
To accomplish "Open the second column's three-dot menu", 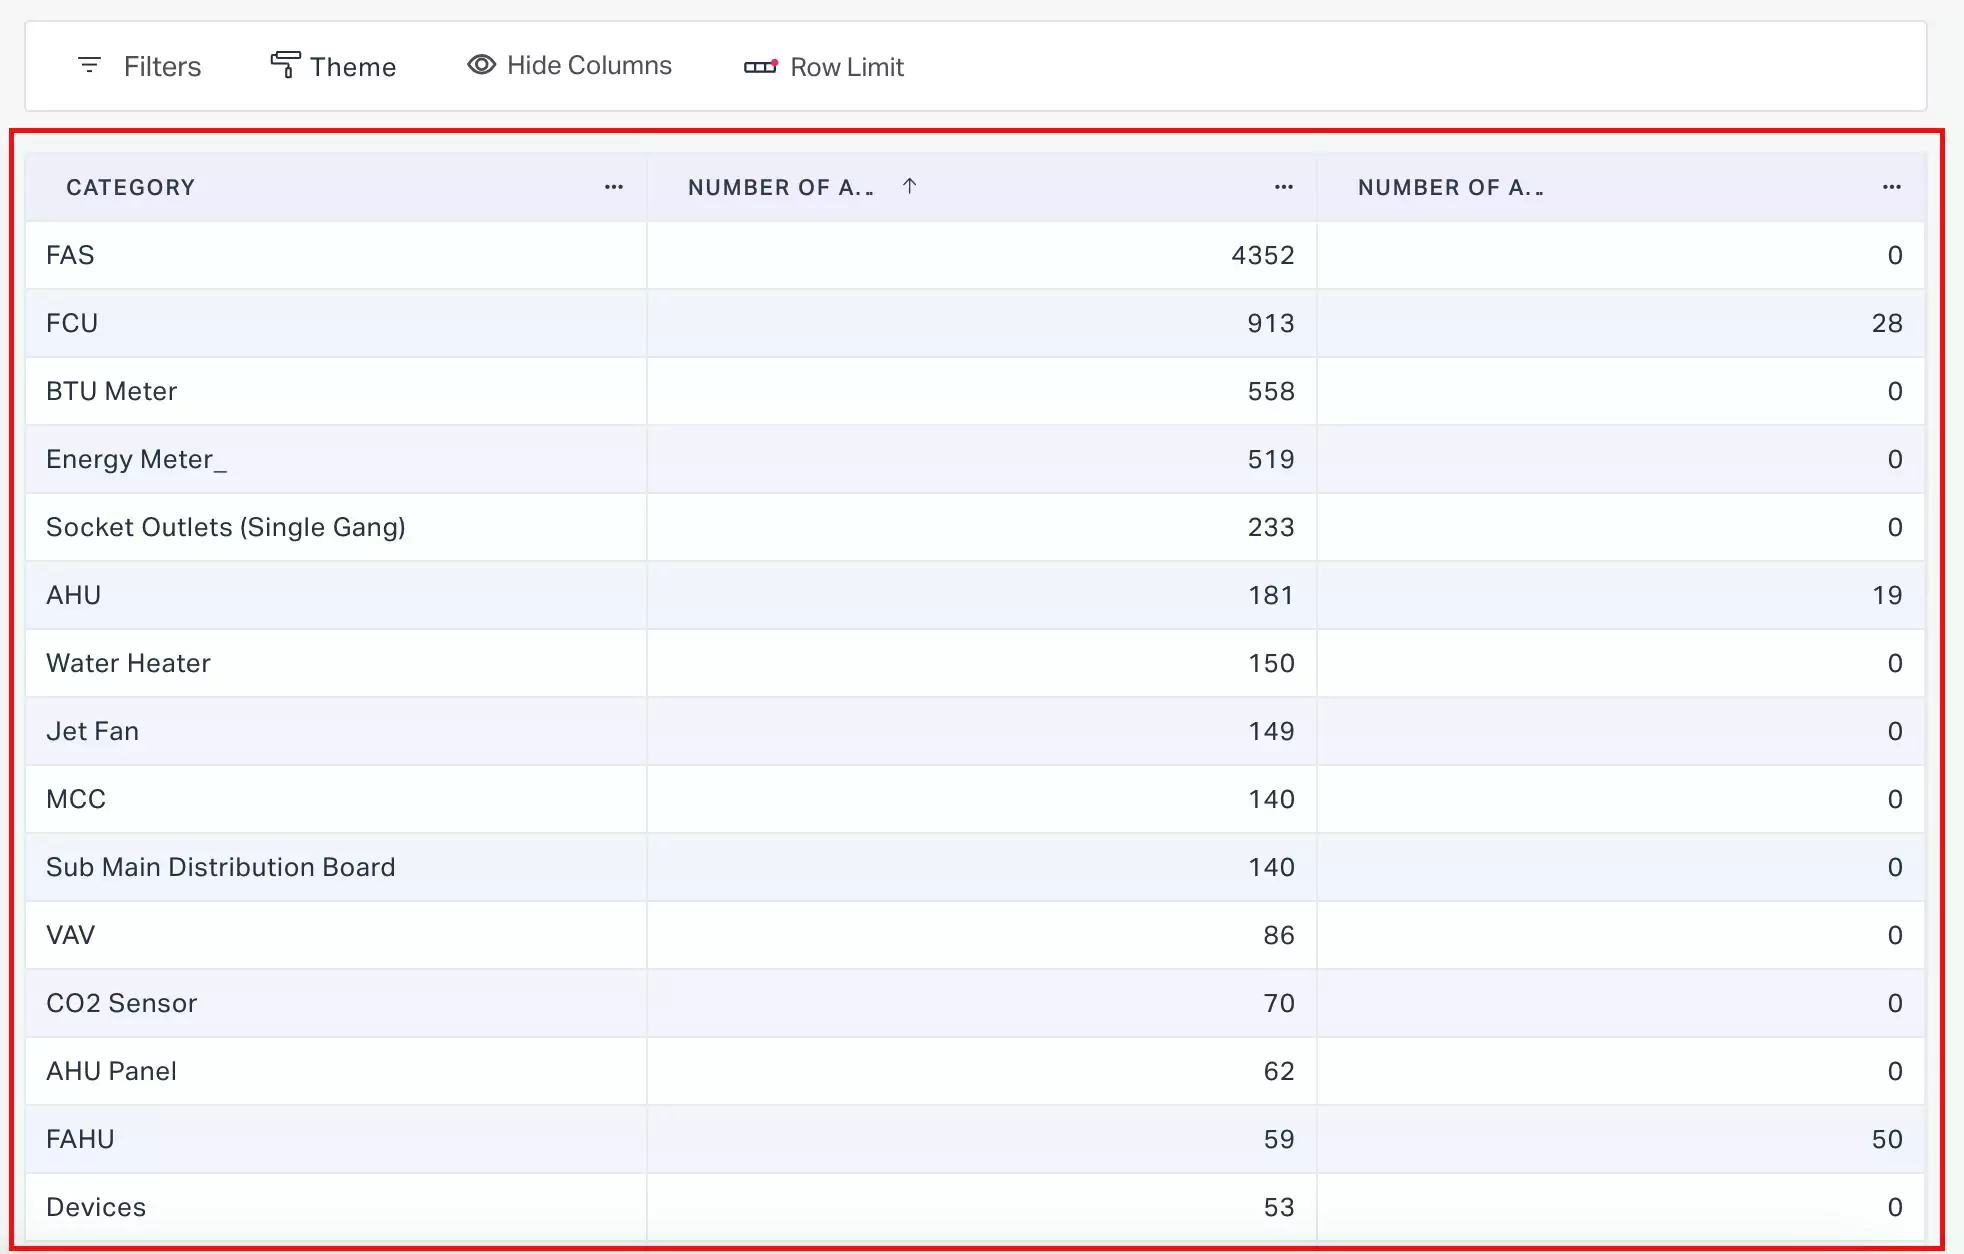I will [1284, 187].
